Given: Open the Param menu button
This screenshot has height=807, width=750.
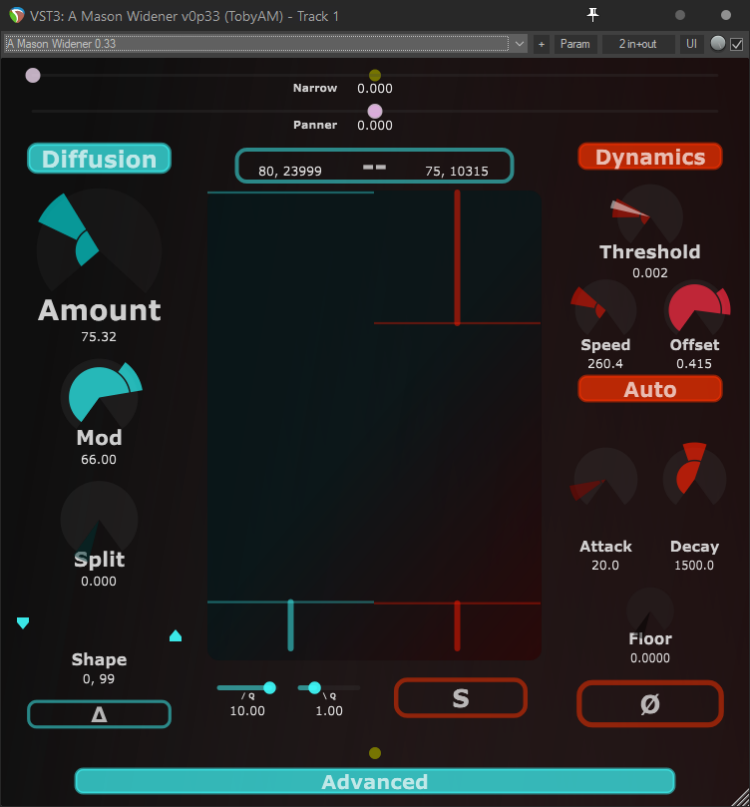Looking at the screenshot, I should pos(575,44).
